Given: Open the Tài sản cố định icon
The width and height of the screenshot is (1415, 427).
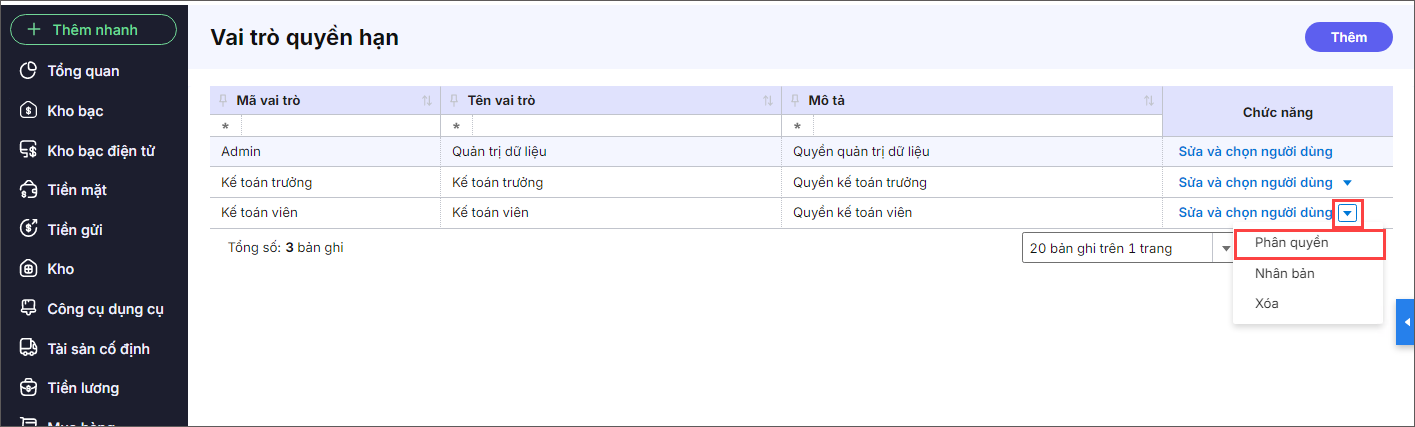Looking at the screenshot, I should click(x=29, y=349).
